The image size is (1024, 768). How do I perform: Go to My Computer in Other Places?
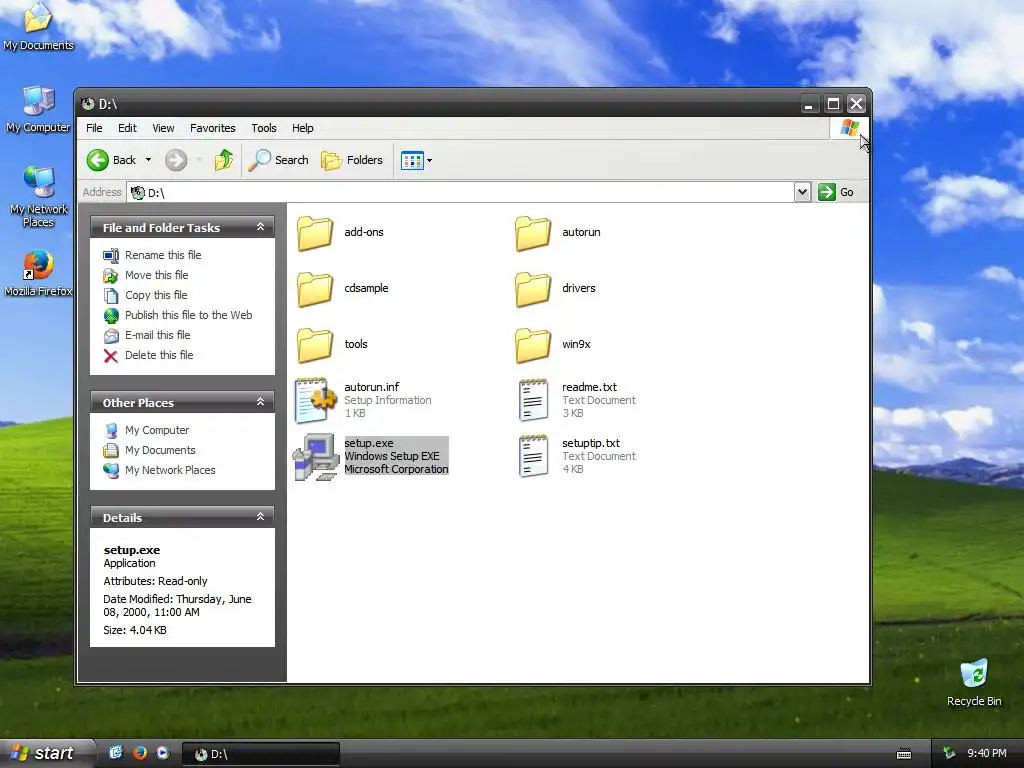click(x=157, y=430)
